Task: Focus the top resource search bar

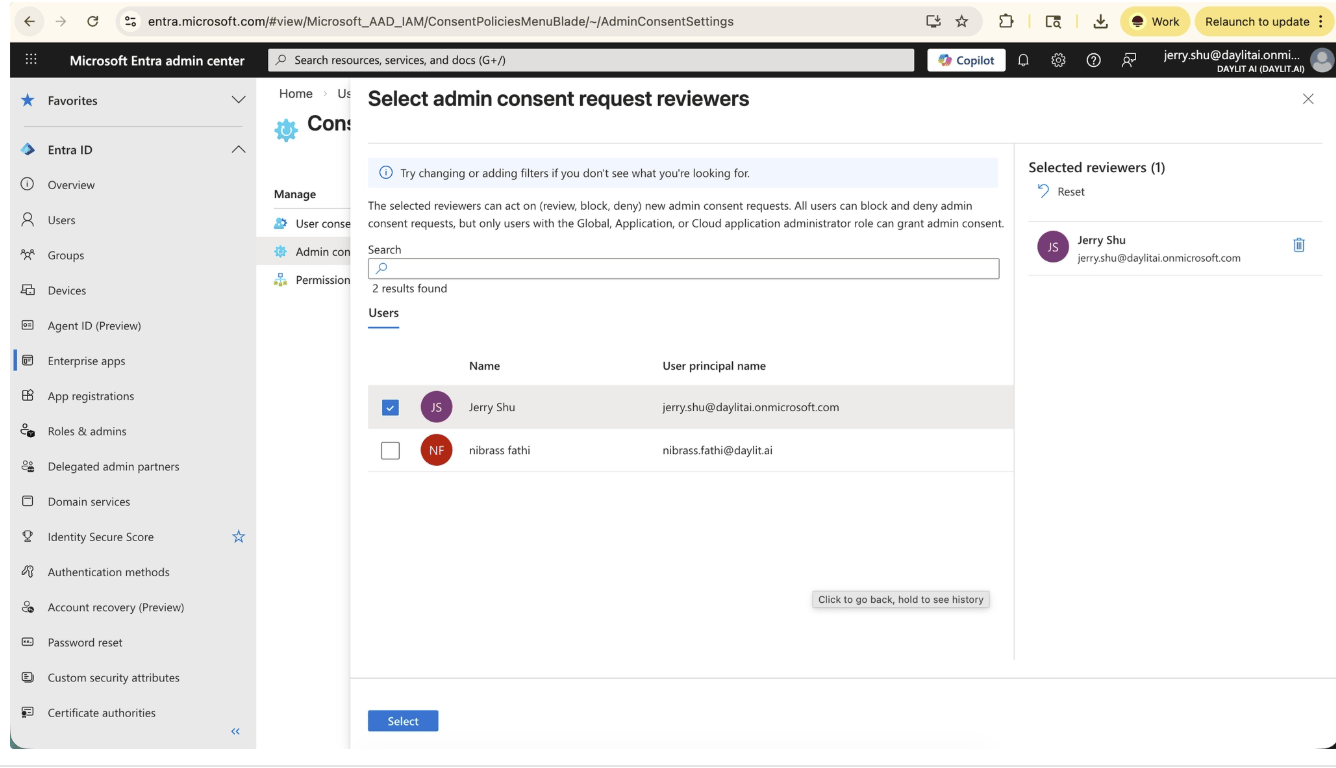Action: coord(591,60)
